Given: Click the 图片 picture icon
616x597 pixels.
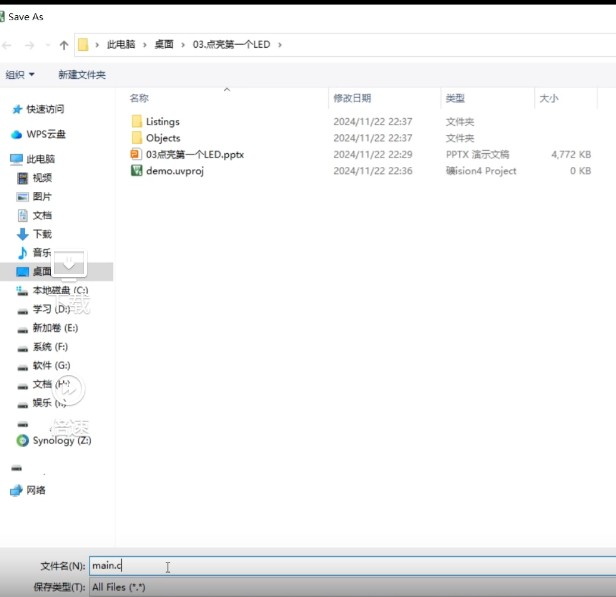Looking at the screenshot, I should pyautogui.click(x=22, y=197).
